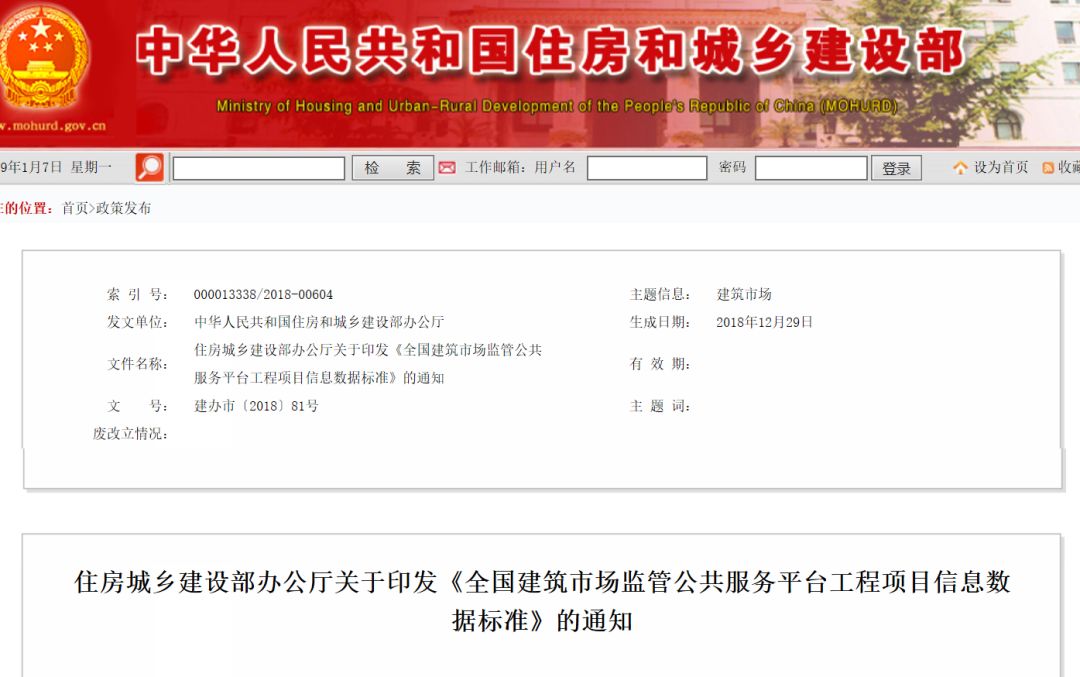Viewport: 1080px width, 677px height.
Task: Click index number 000013338/2018-00604
Action: pos(263,295)
